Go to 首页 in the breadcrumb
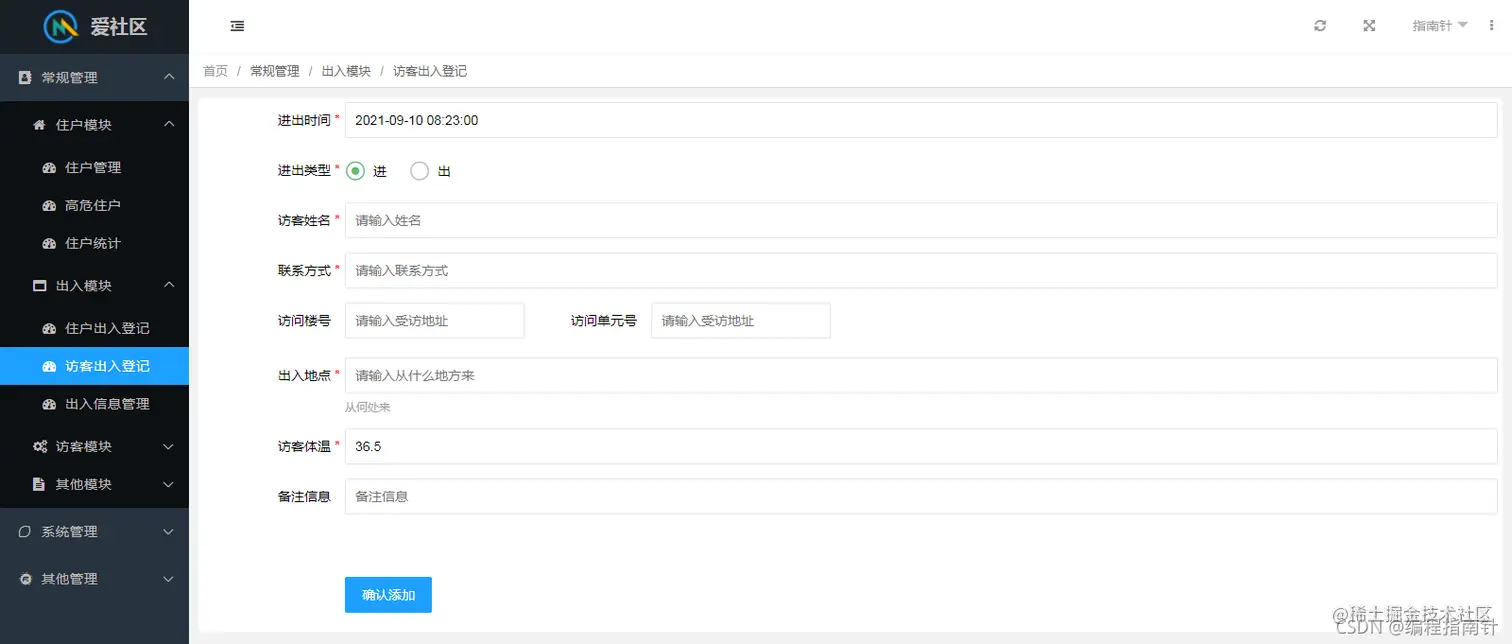The image size is (1512, 644). coord(215,71)
